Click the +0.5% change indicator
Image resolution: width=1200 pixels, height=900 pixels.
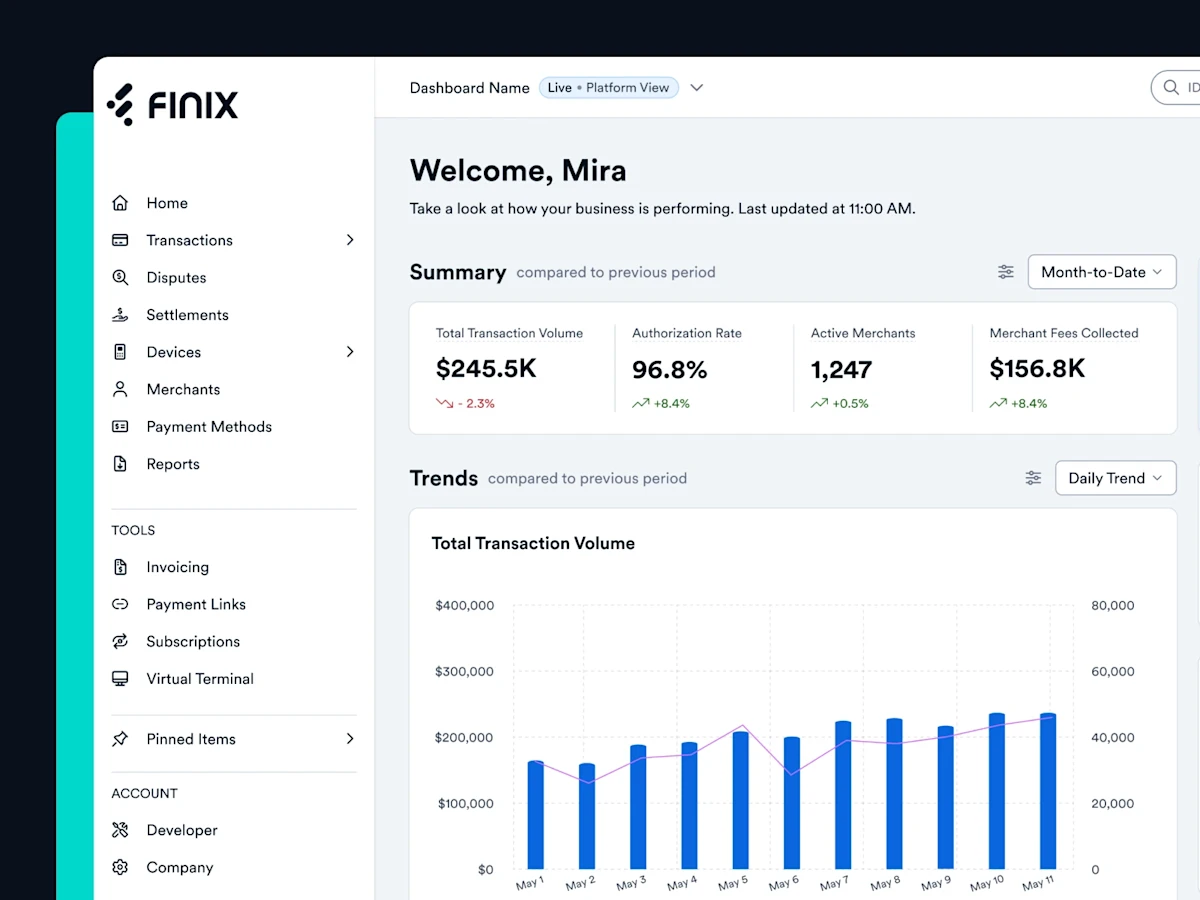(x=840, y=404)
